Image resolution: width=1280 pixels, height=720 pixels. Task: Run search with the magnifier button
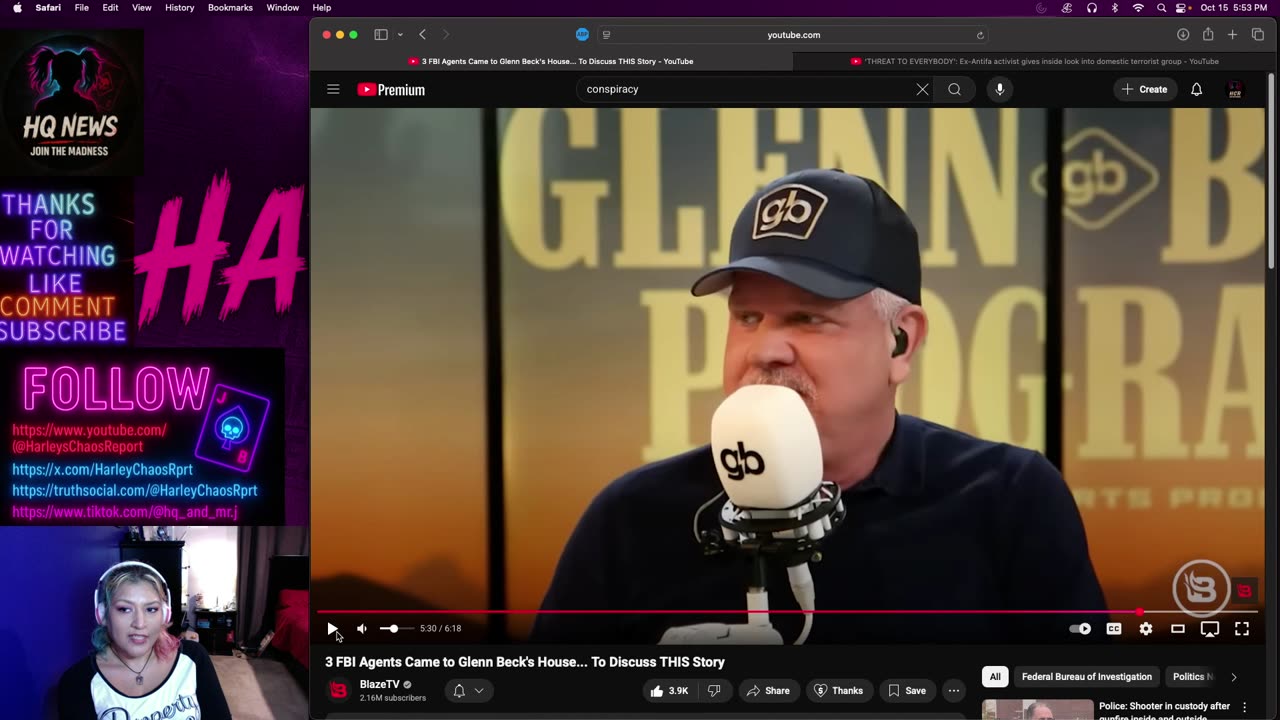tap(955, 89)
